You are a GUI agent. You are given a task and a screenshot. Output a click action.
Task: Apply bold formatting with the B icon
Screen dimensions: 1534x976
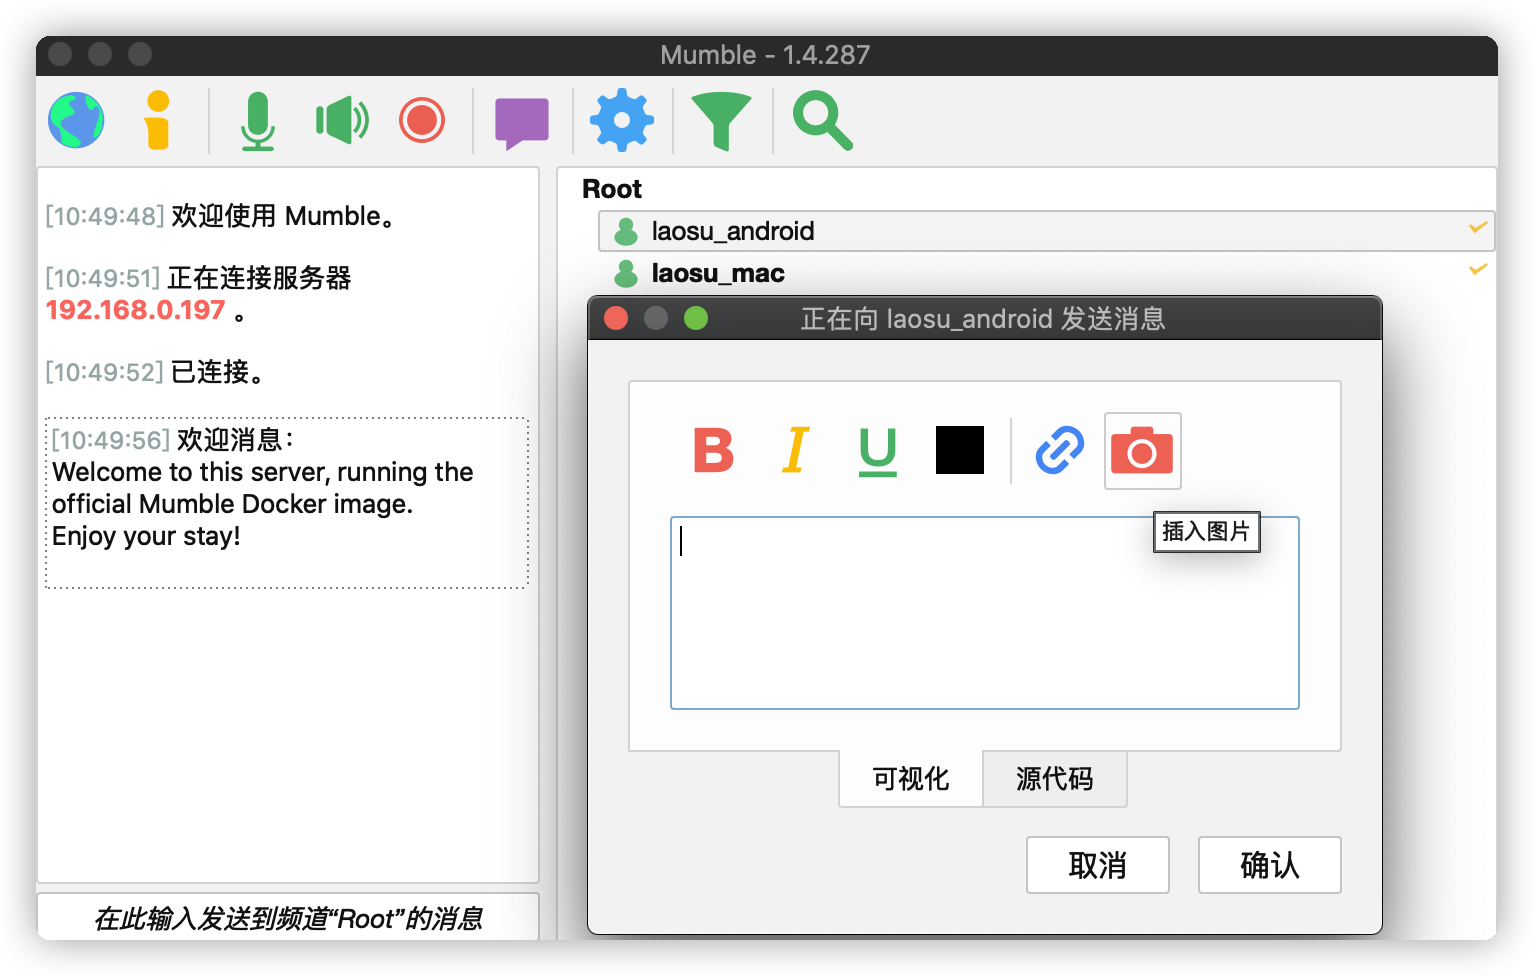click(x=714, y=450)
